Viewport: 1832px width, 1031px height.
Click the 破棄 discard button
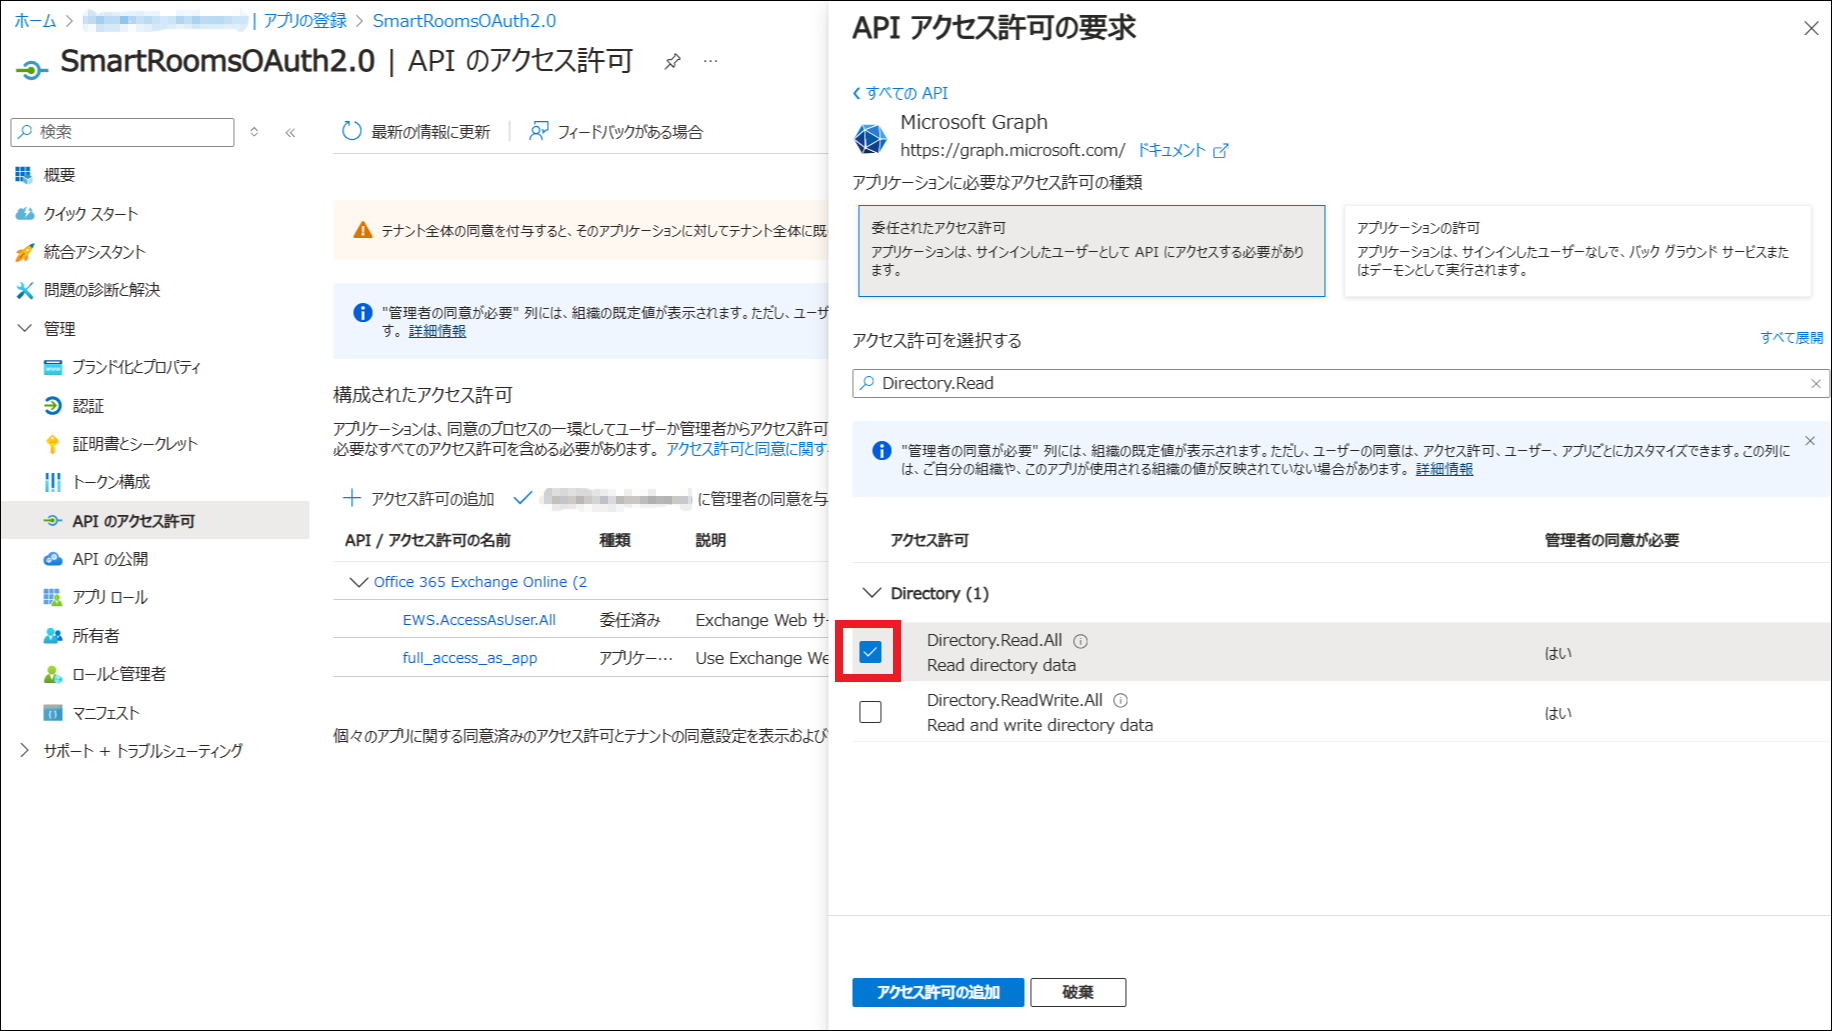click(x=1077, y=992)
